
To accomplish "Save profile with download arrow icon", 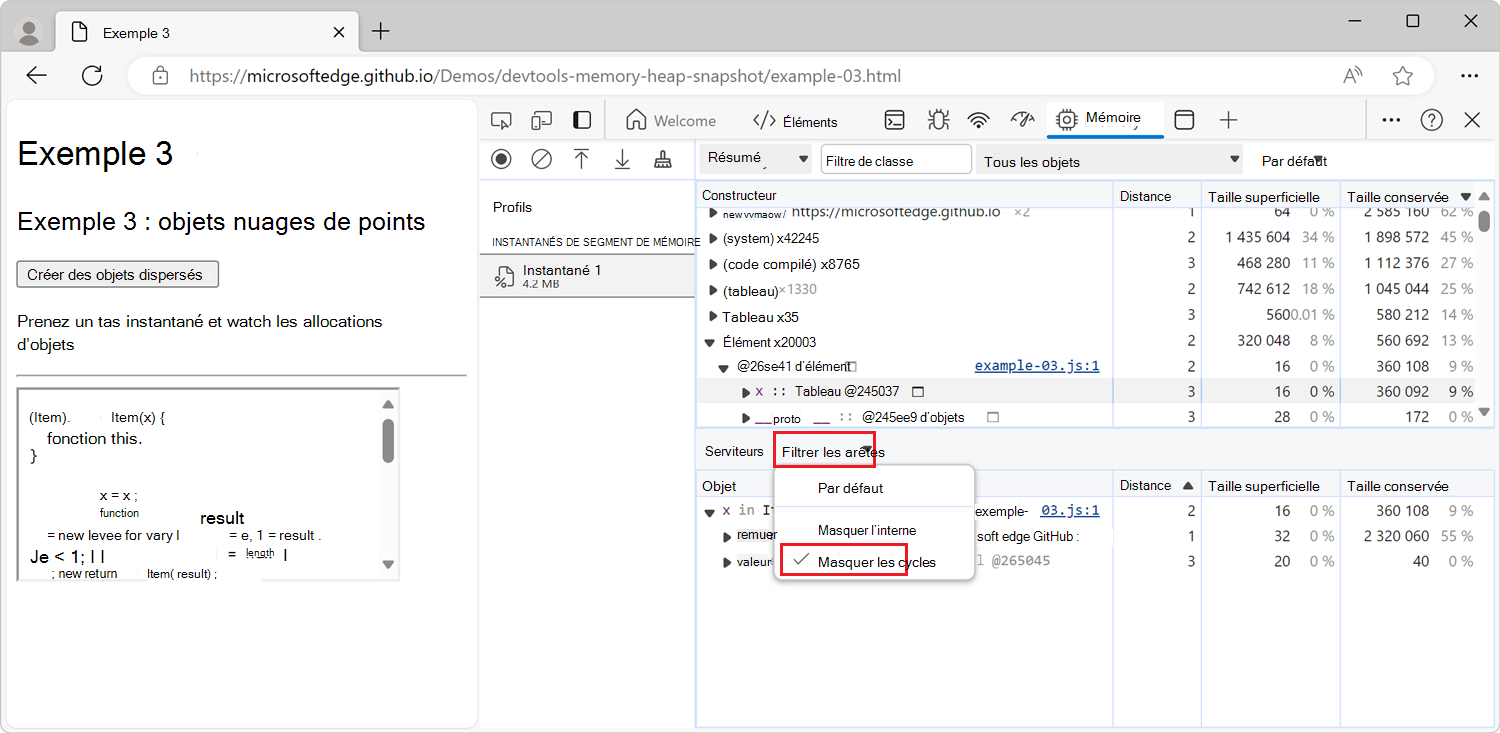I will (622, 159).
